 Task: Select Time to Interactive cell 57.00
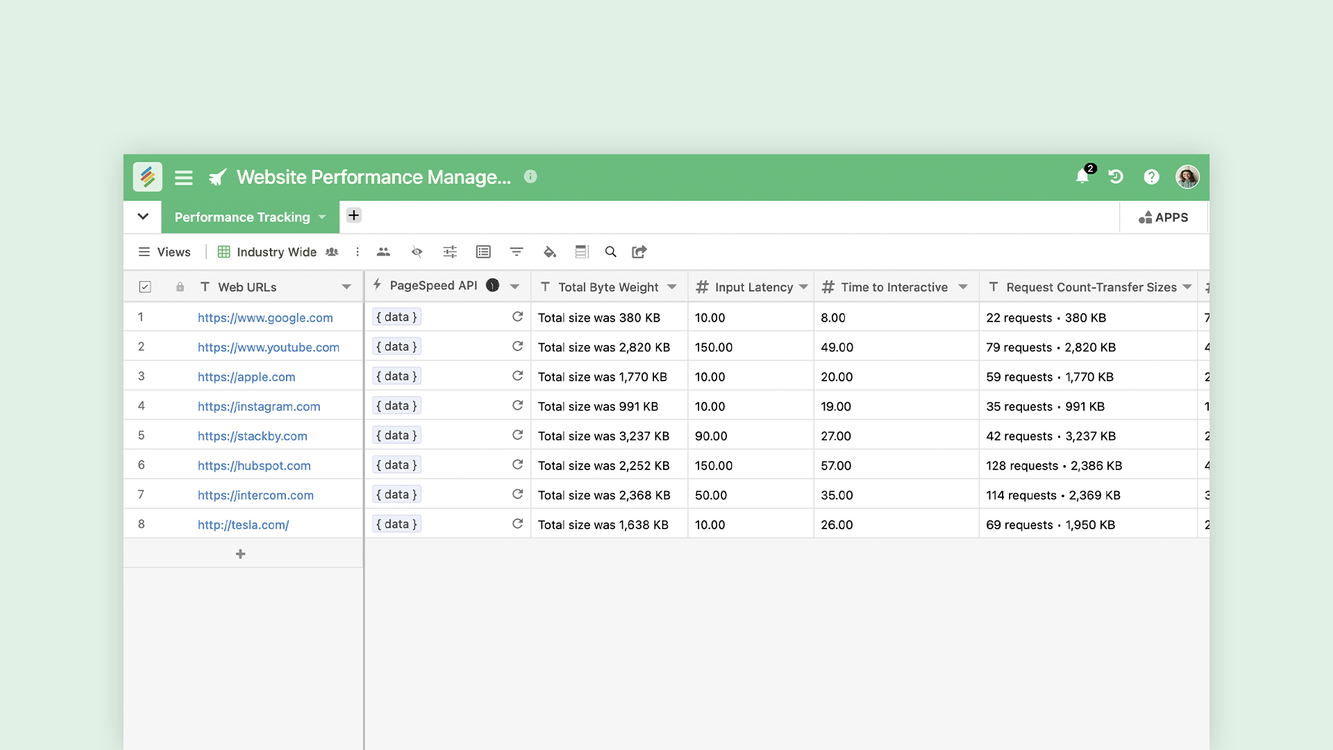click(x=896, y=465)
